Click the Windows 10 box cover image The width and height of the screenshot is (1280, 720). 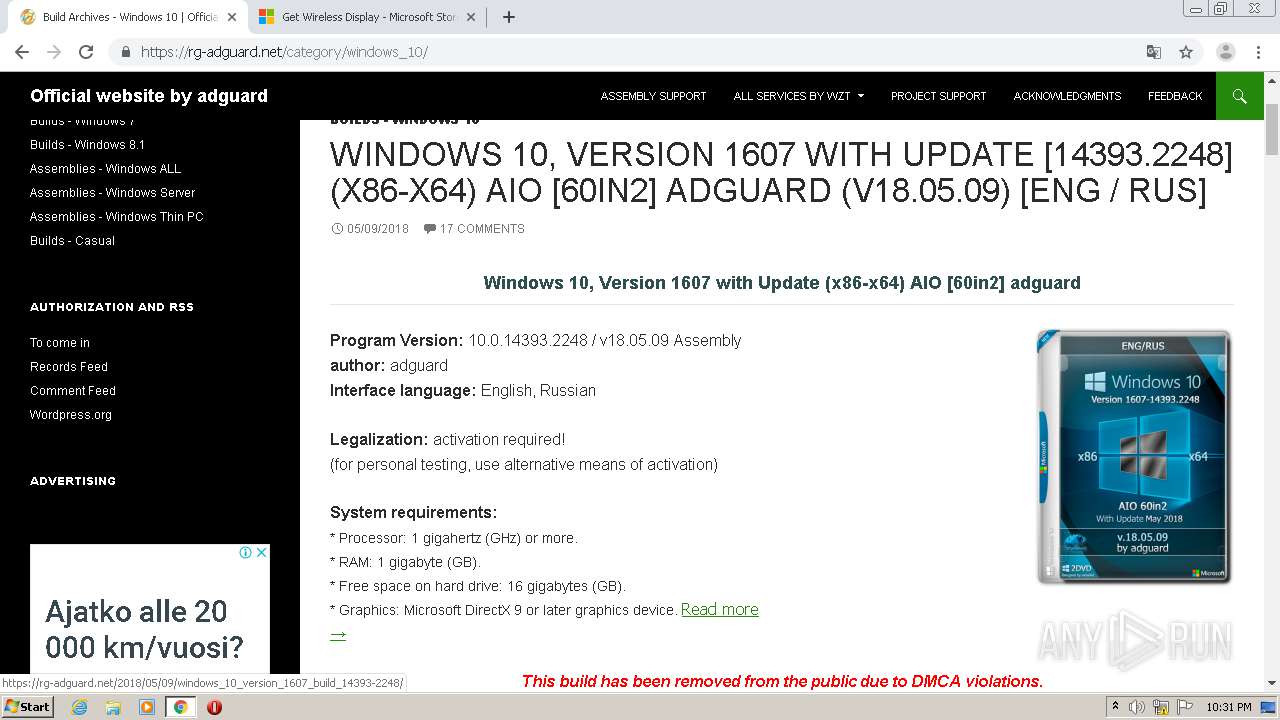pos(1134,457)
